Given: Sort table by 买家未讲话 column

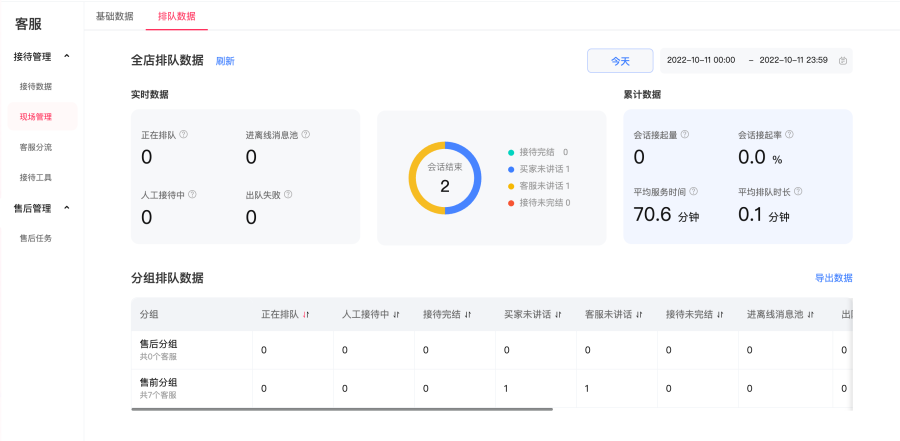Looking at the screenshot, I should (558, 315).
